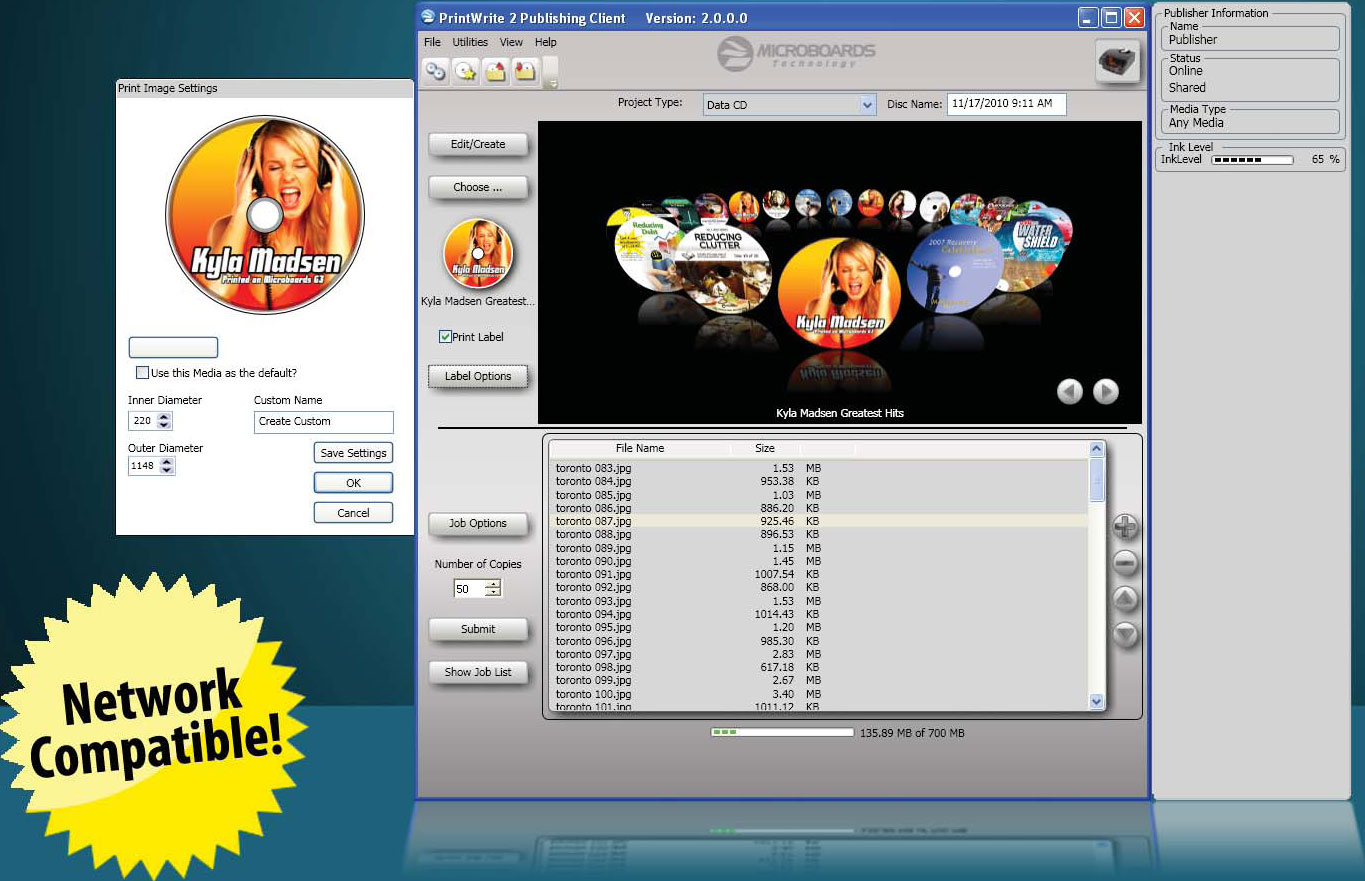Viewport: 1365px width, 881px height.
Task: Click the Custom Name input field
Action: (x=324, y=422)
